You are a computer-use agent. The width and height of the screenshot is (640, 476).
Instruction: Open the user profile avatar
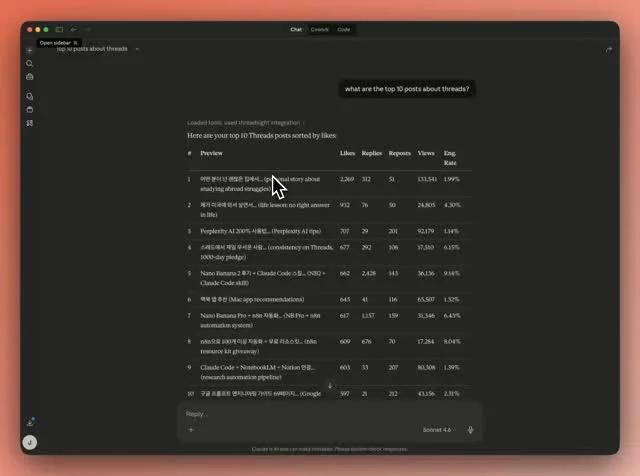click(x=30, y=443)
